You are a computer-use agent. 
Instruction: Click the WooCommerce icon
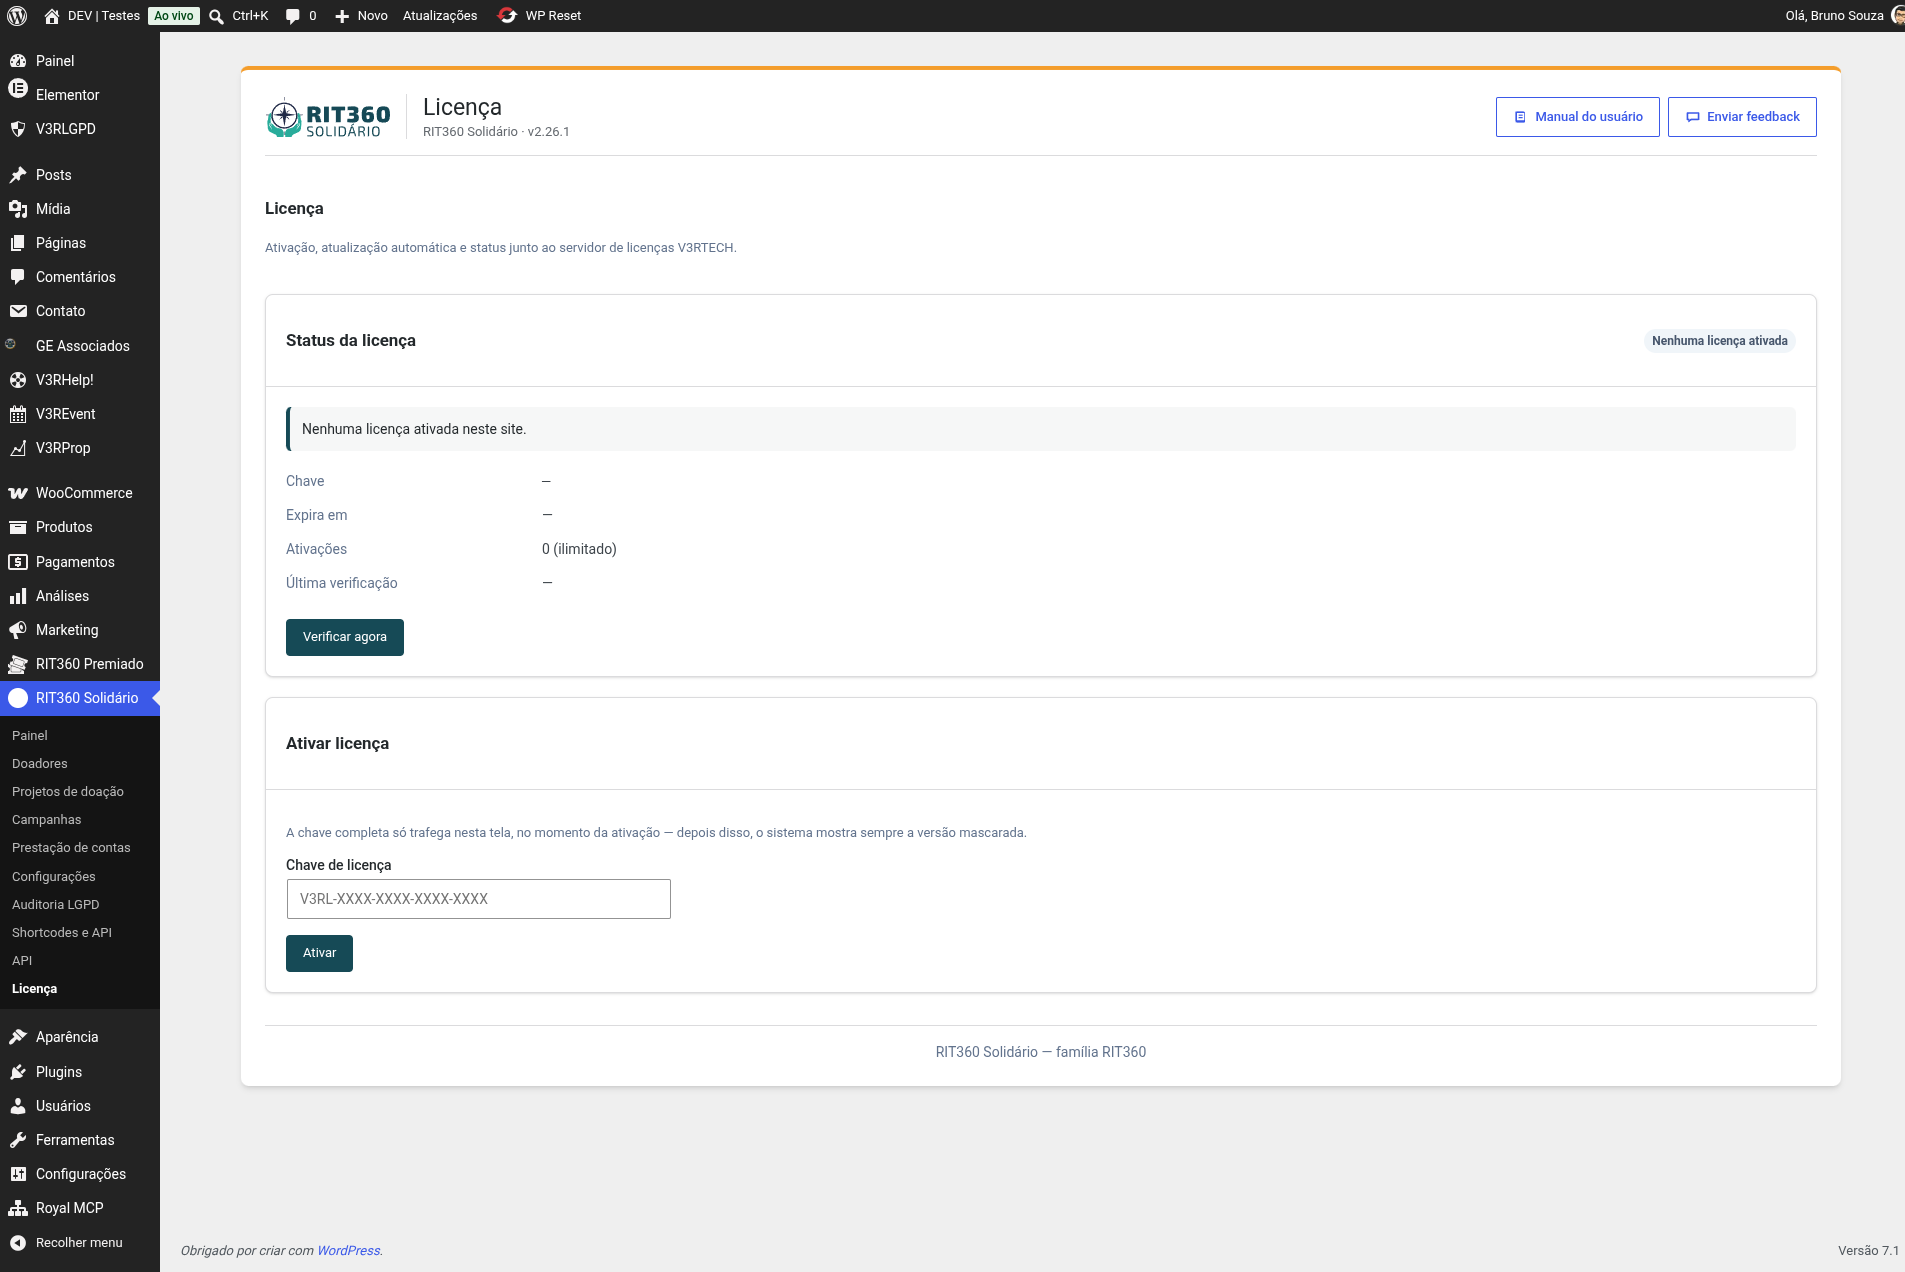click(x=18, y=493)
